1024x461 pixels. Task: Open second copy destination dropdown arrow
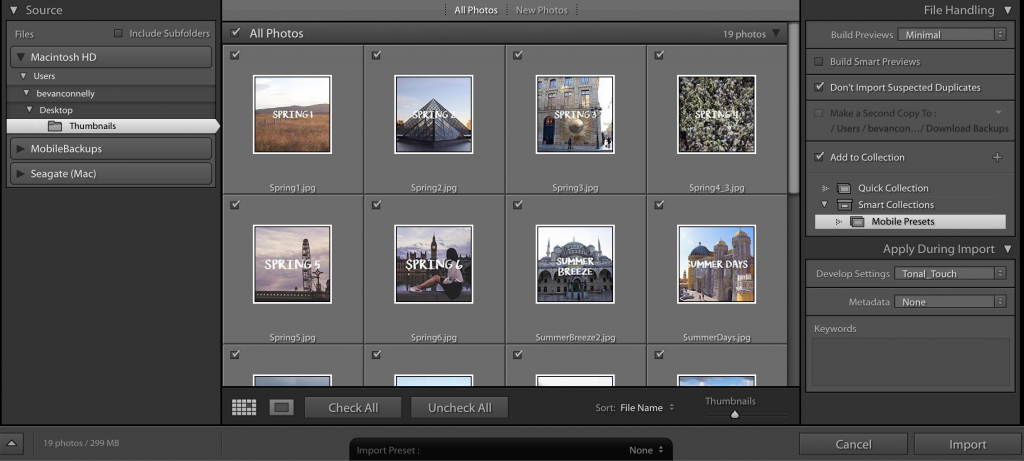998,113
